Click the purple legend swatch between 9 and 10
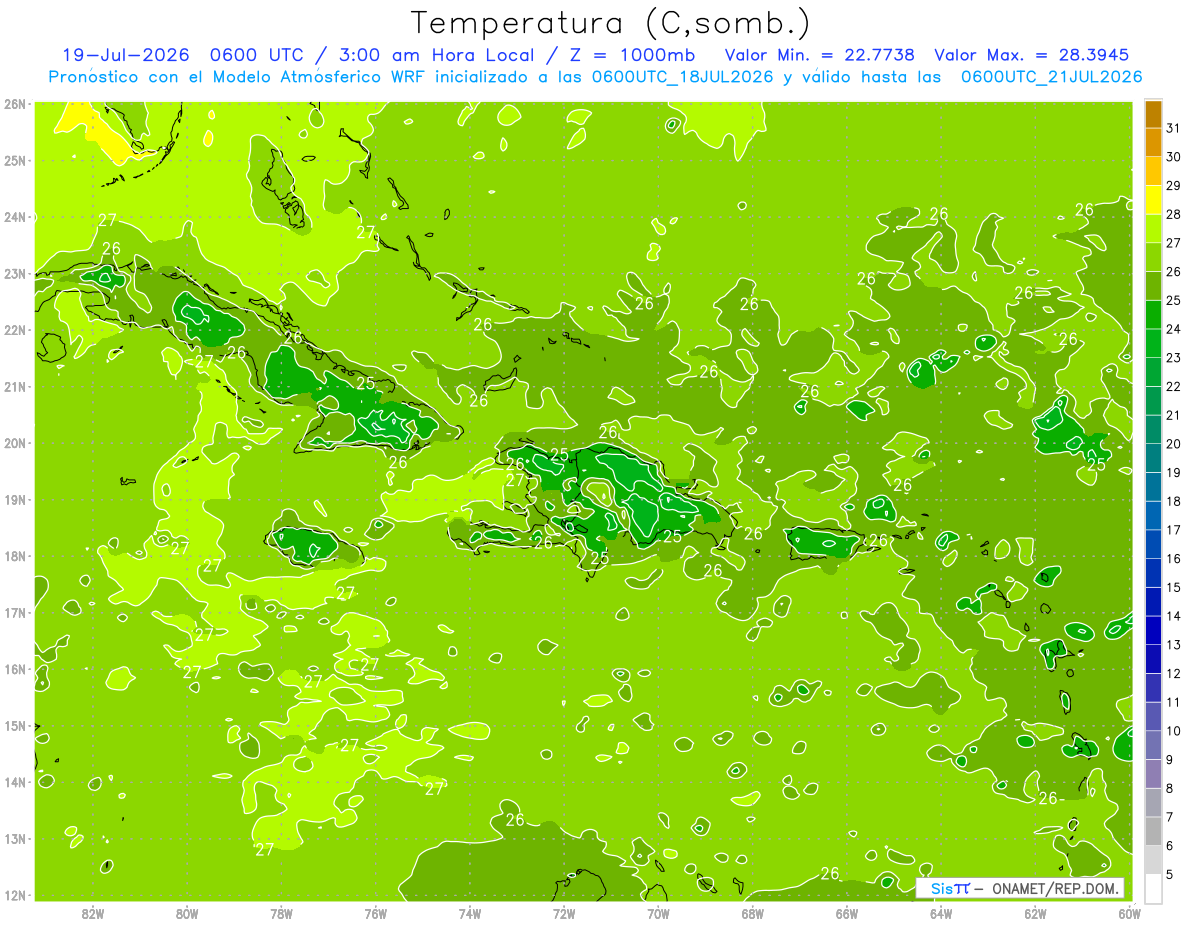This screenshot has width=1200, height=927. (1153, 745)
